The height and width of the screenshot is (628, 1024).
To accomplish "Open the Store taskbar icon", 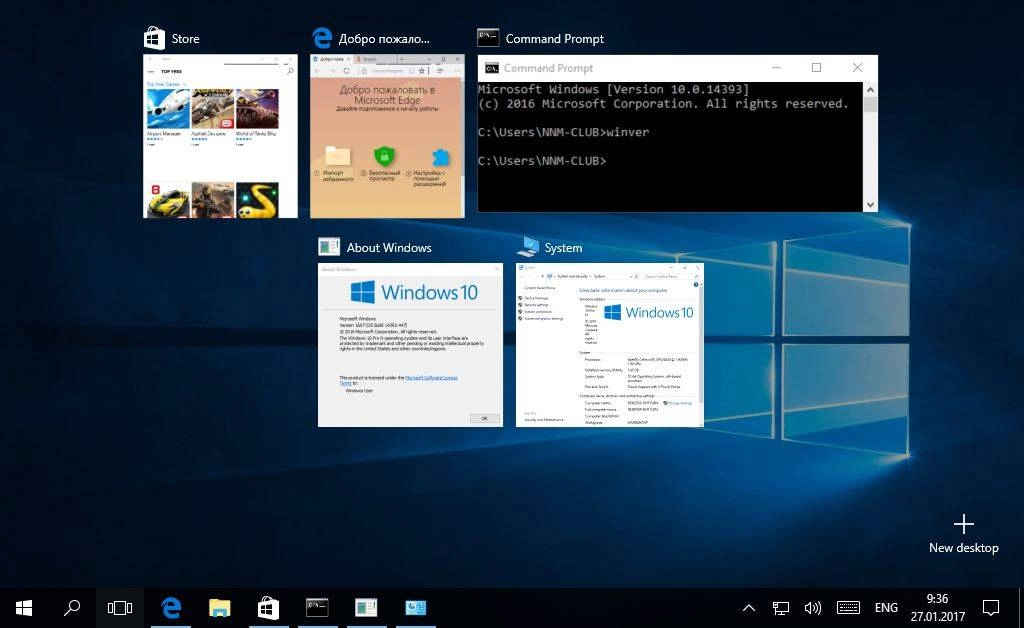I will [x=268, y=608].
